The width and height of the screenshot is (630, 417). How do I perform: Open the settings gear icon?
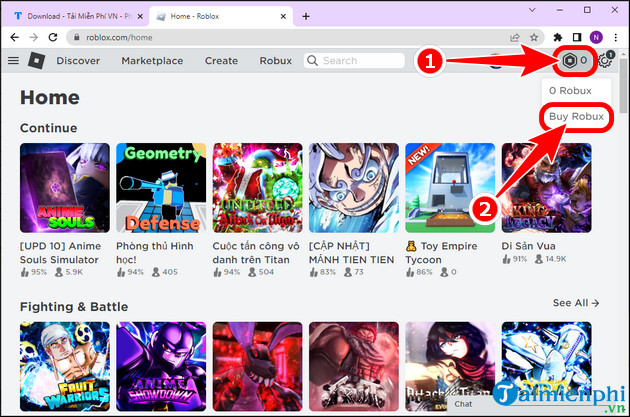tap(605, 61)
